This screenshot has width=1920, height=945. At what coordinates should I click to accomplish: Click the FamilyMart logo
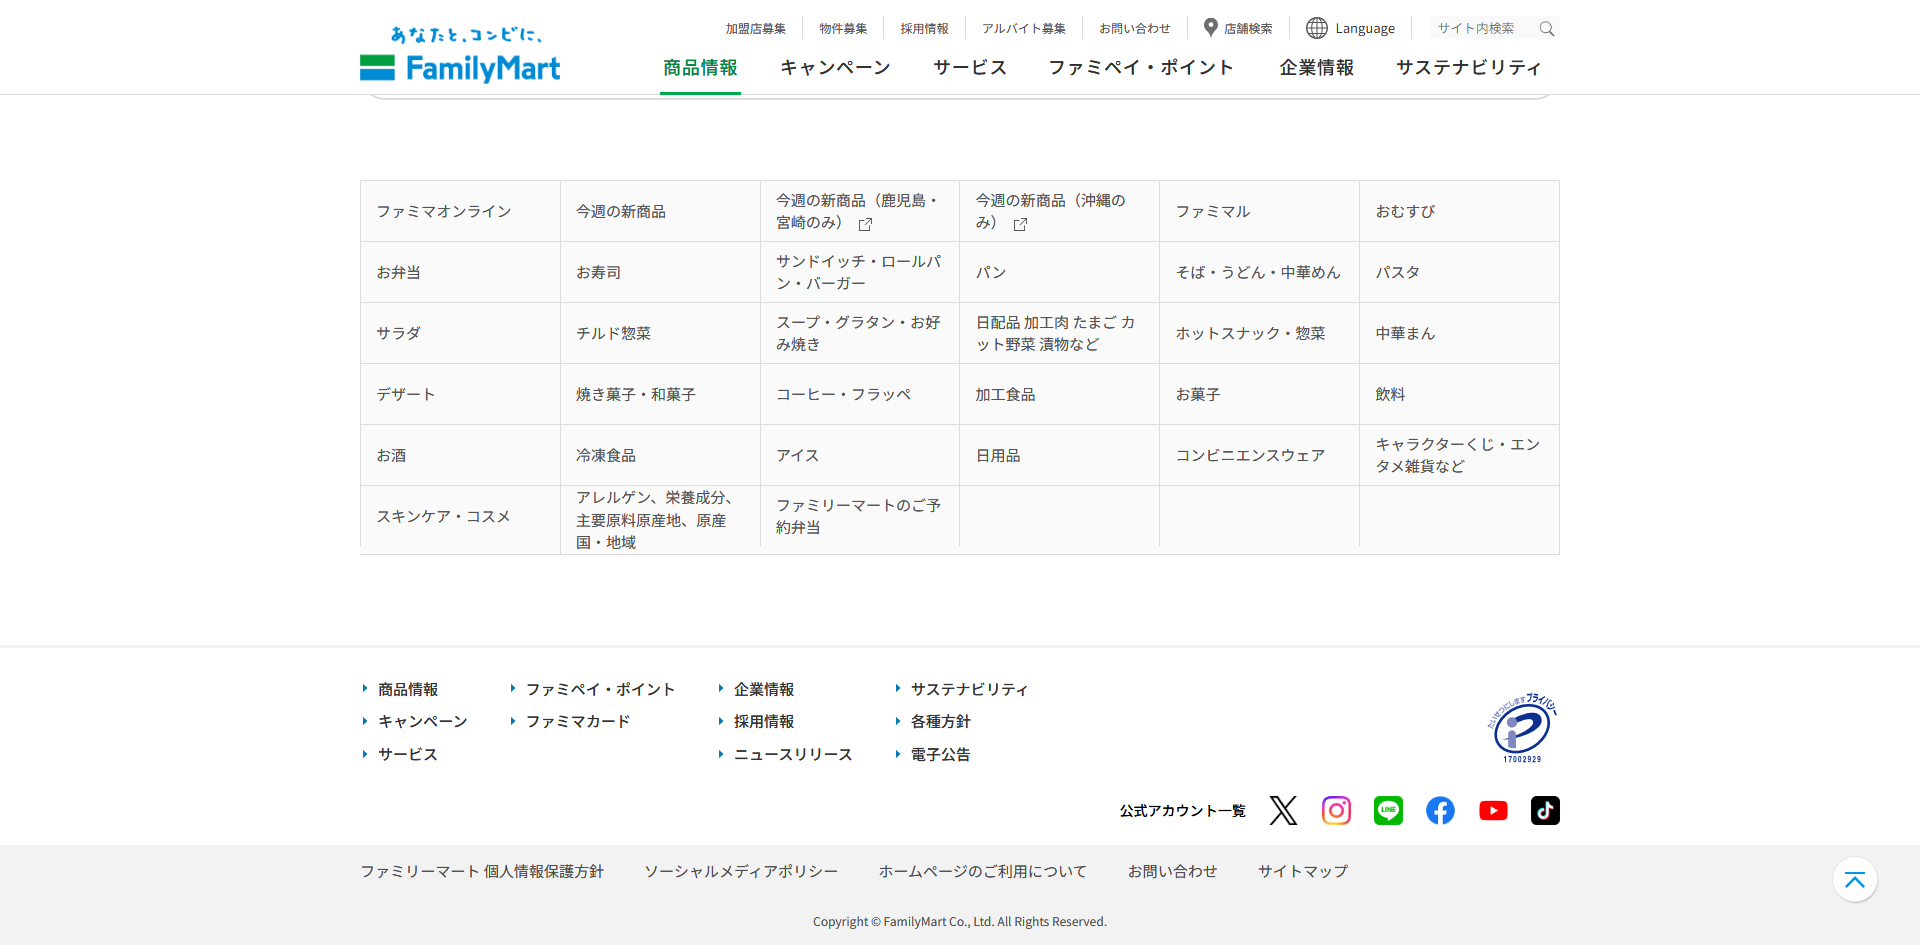pyautogui.click(x=460, y=54)
